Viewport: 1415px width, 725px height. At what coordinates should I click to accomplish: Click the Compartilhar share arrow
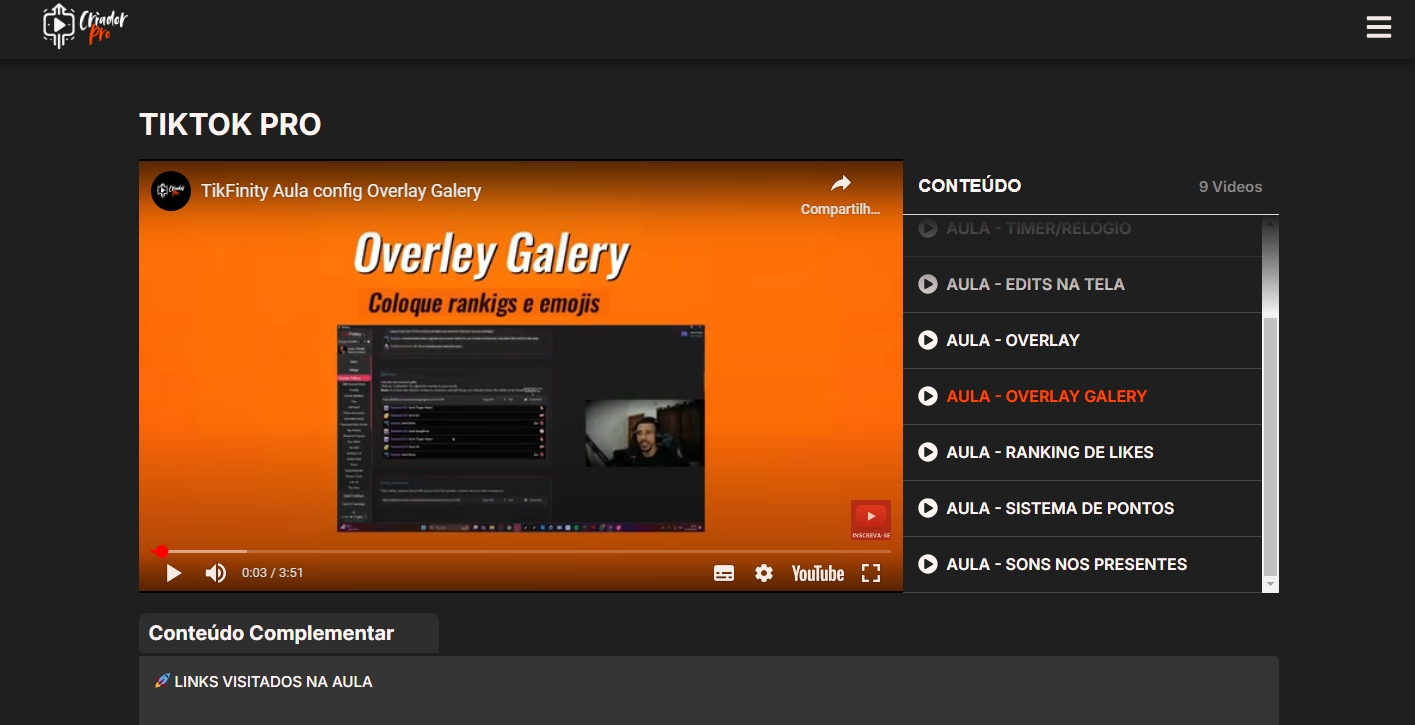click(840, 184)
